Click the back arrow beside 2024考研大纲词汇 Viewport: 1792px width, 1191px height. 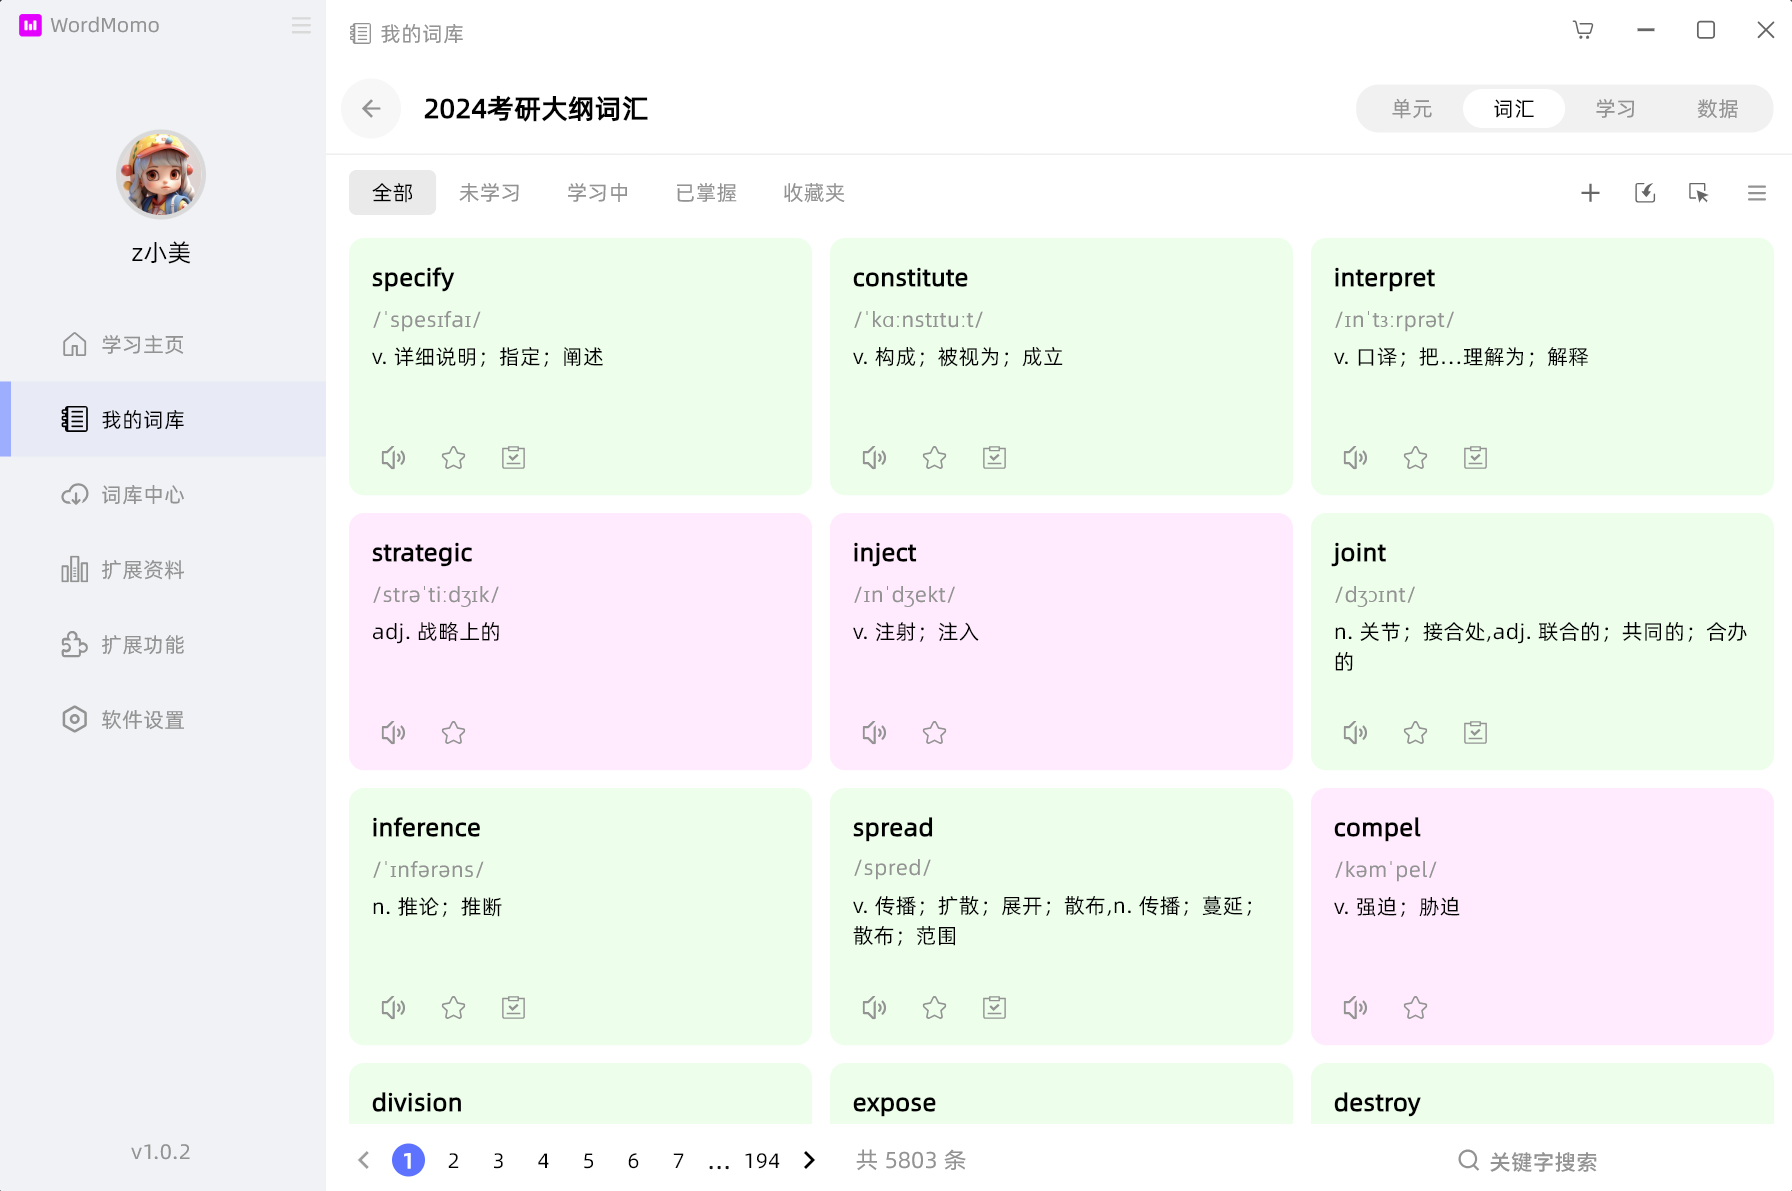pos(371,109)
